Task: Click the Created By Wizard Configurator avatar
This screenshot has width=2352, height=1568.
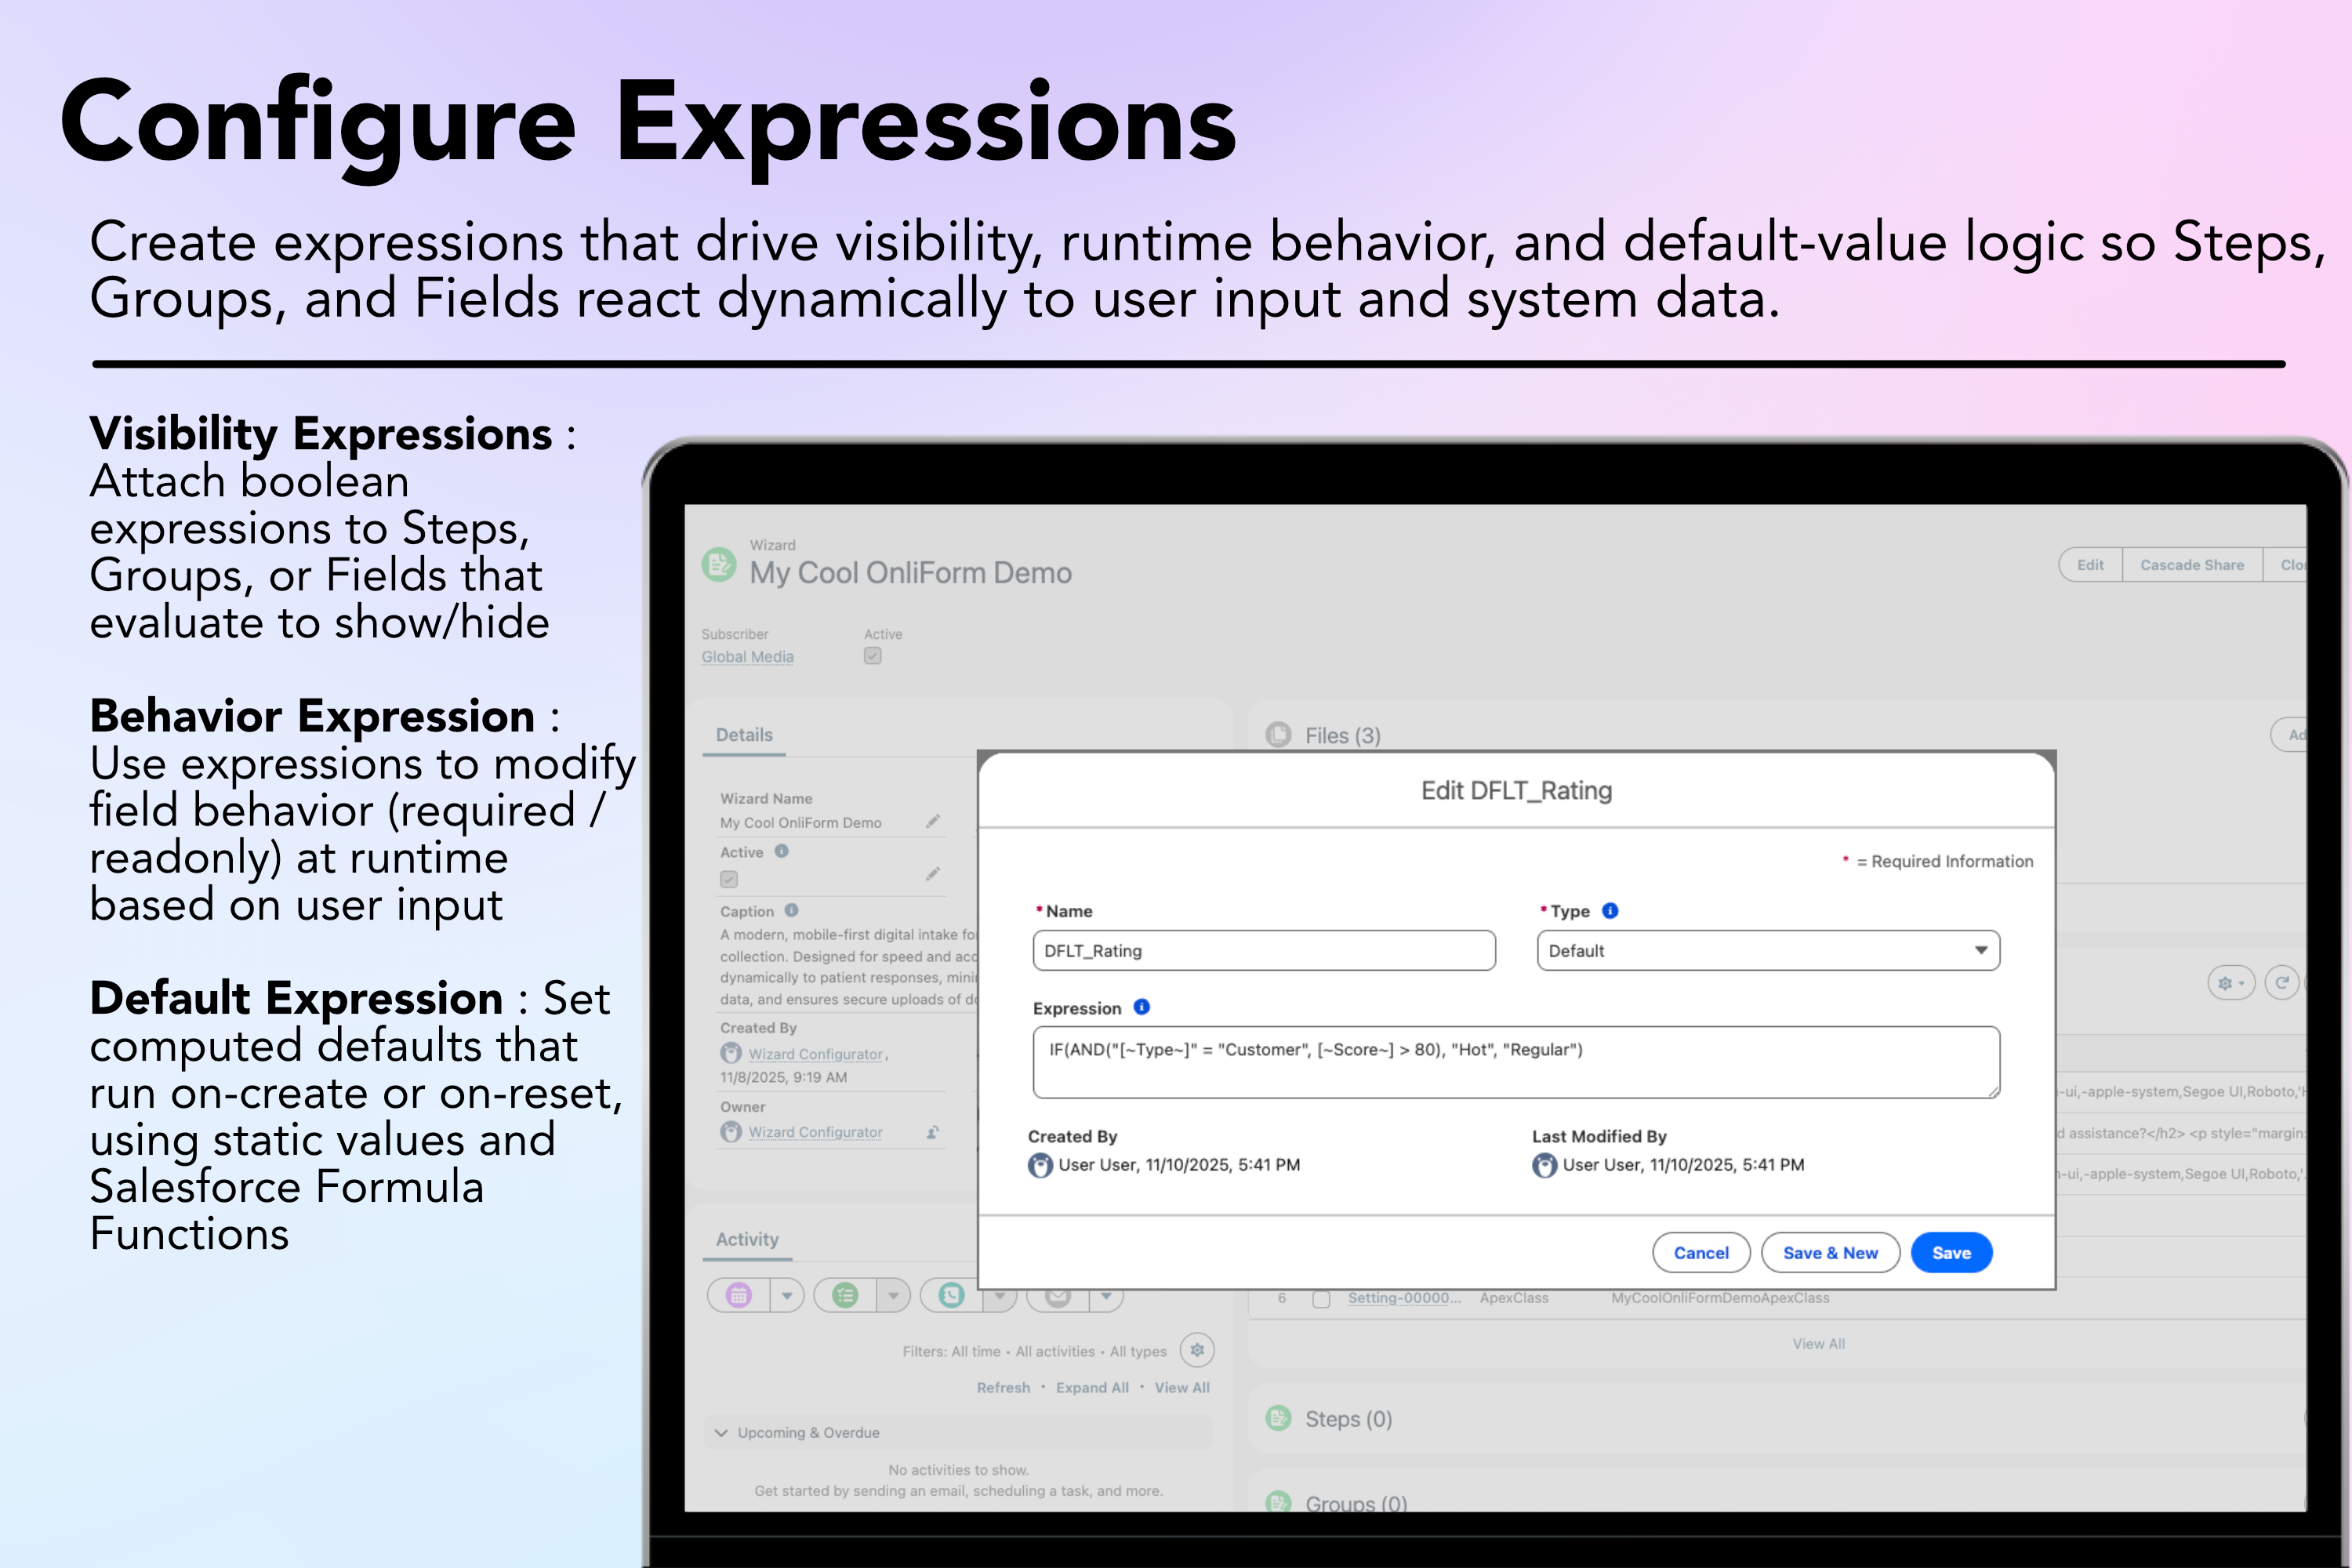Action: click(x=731, y=1053)
